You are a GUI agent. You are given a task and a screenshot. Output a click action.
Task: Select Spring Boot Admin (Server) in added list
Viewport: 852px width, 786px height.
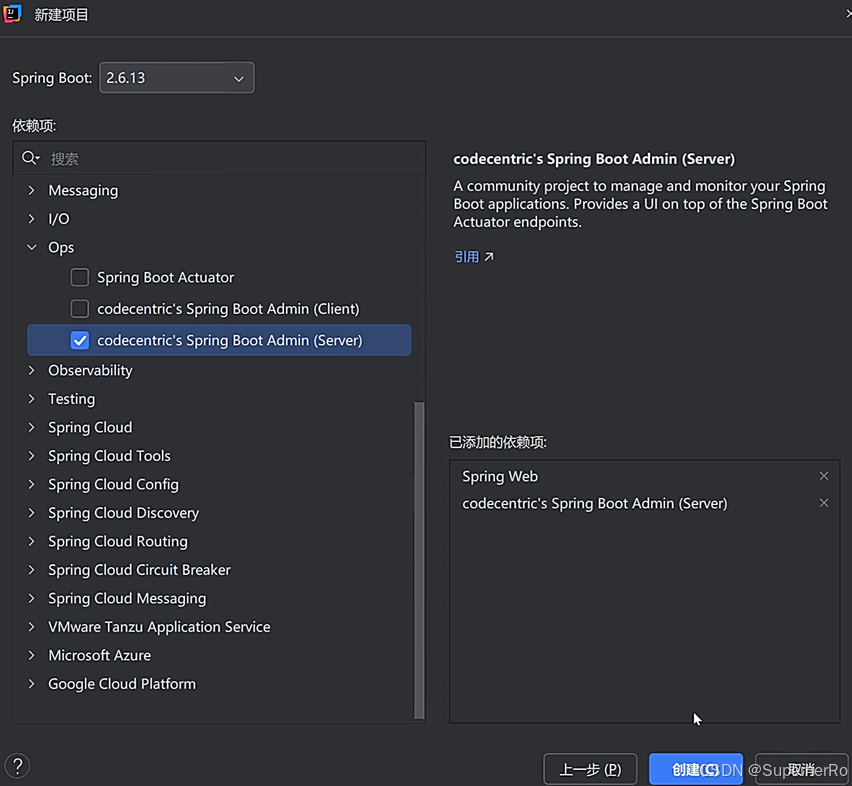tap(594, 504)
